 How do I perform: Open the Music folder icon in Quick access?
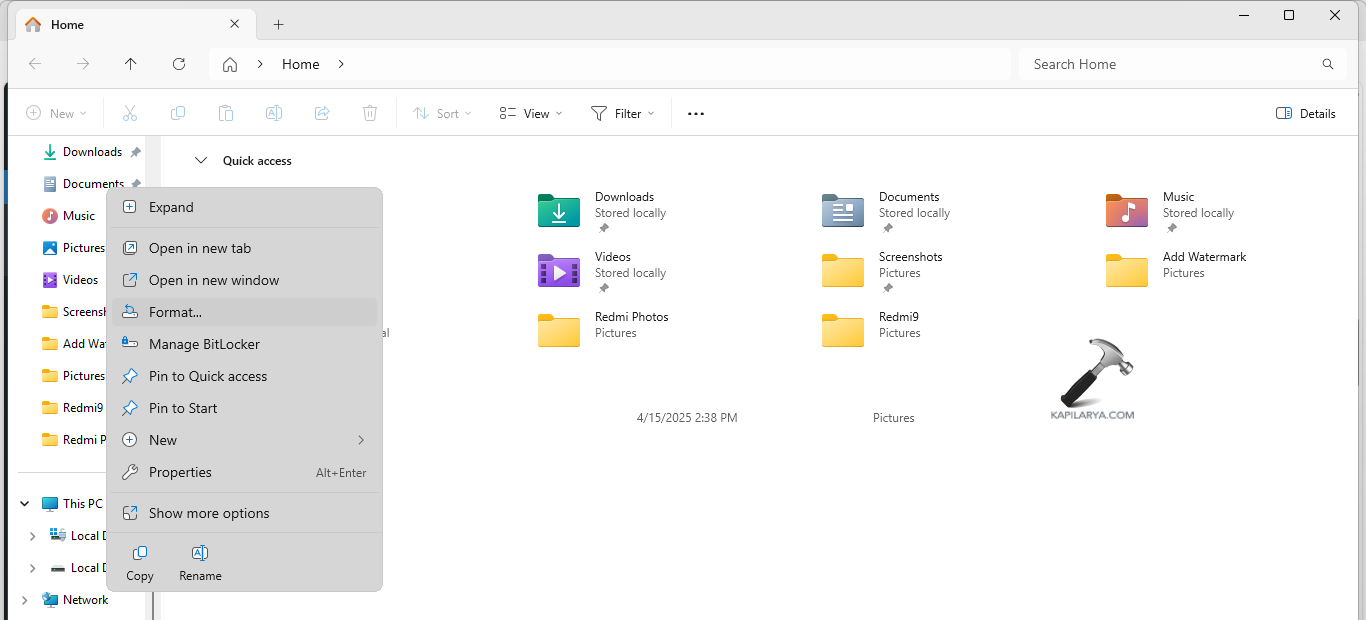pyautogui.click(x=1126, y=211)
